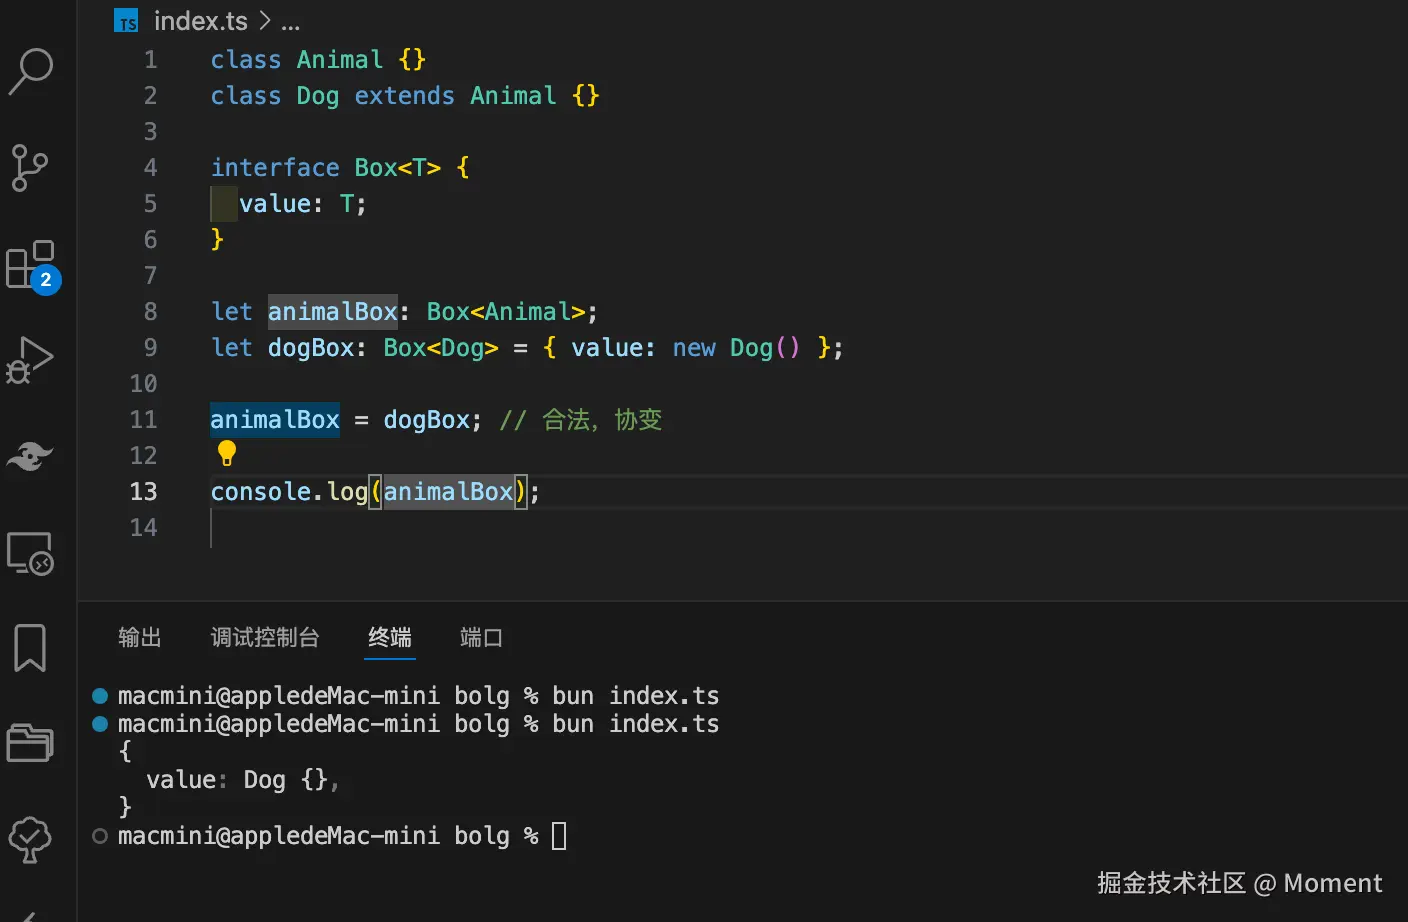
Task: Switch to the 输出 (Output) tab
Action: pyautogui.click(x=139, y=637)
